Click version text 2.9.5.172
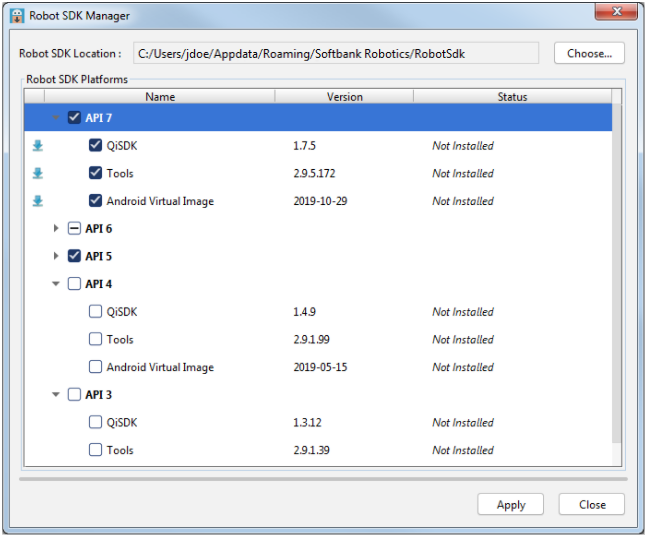The height and width of the screenshot is (535, 645). point(314,173)
